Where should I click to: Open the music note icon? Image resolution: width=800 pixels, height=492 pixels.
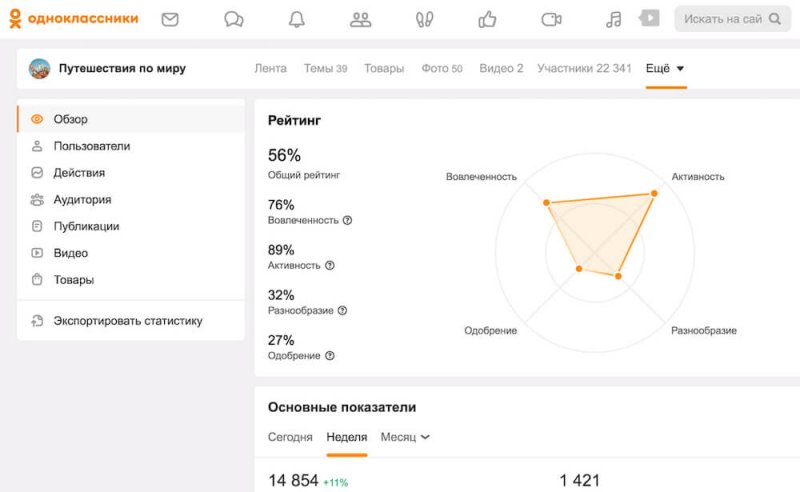coord(614,19)
